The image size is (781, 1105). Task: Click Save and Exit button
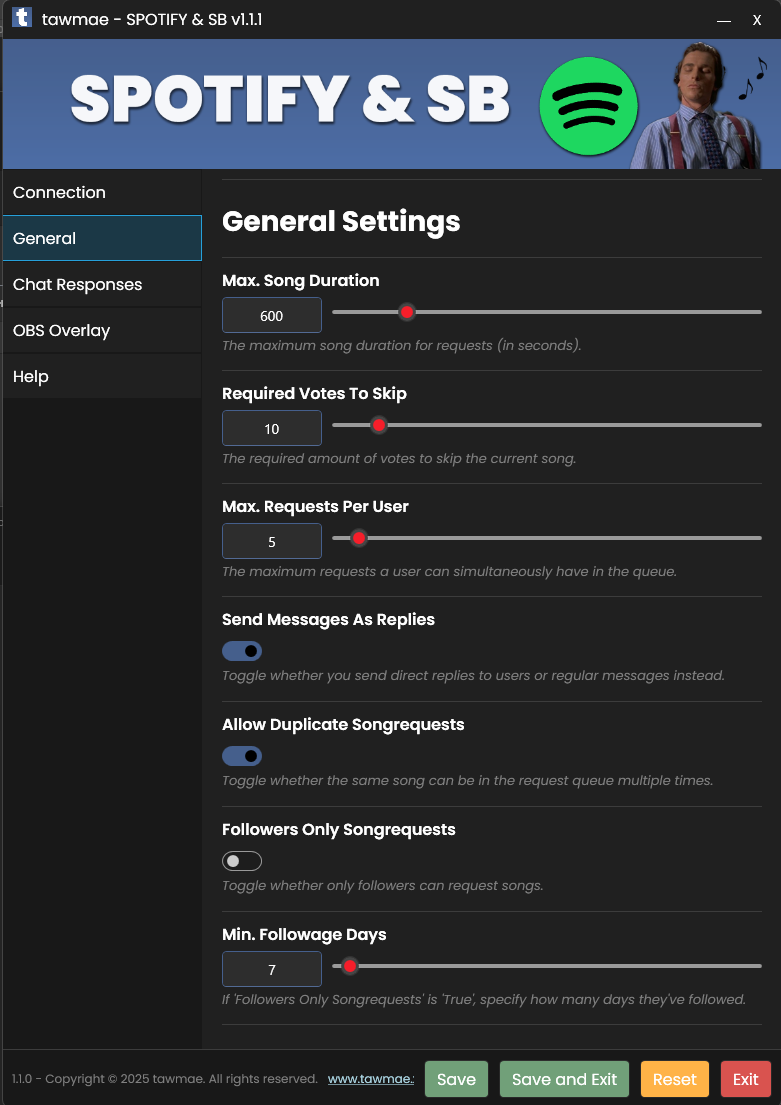[x=564, y=1079]
